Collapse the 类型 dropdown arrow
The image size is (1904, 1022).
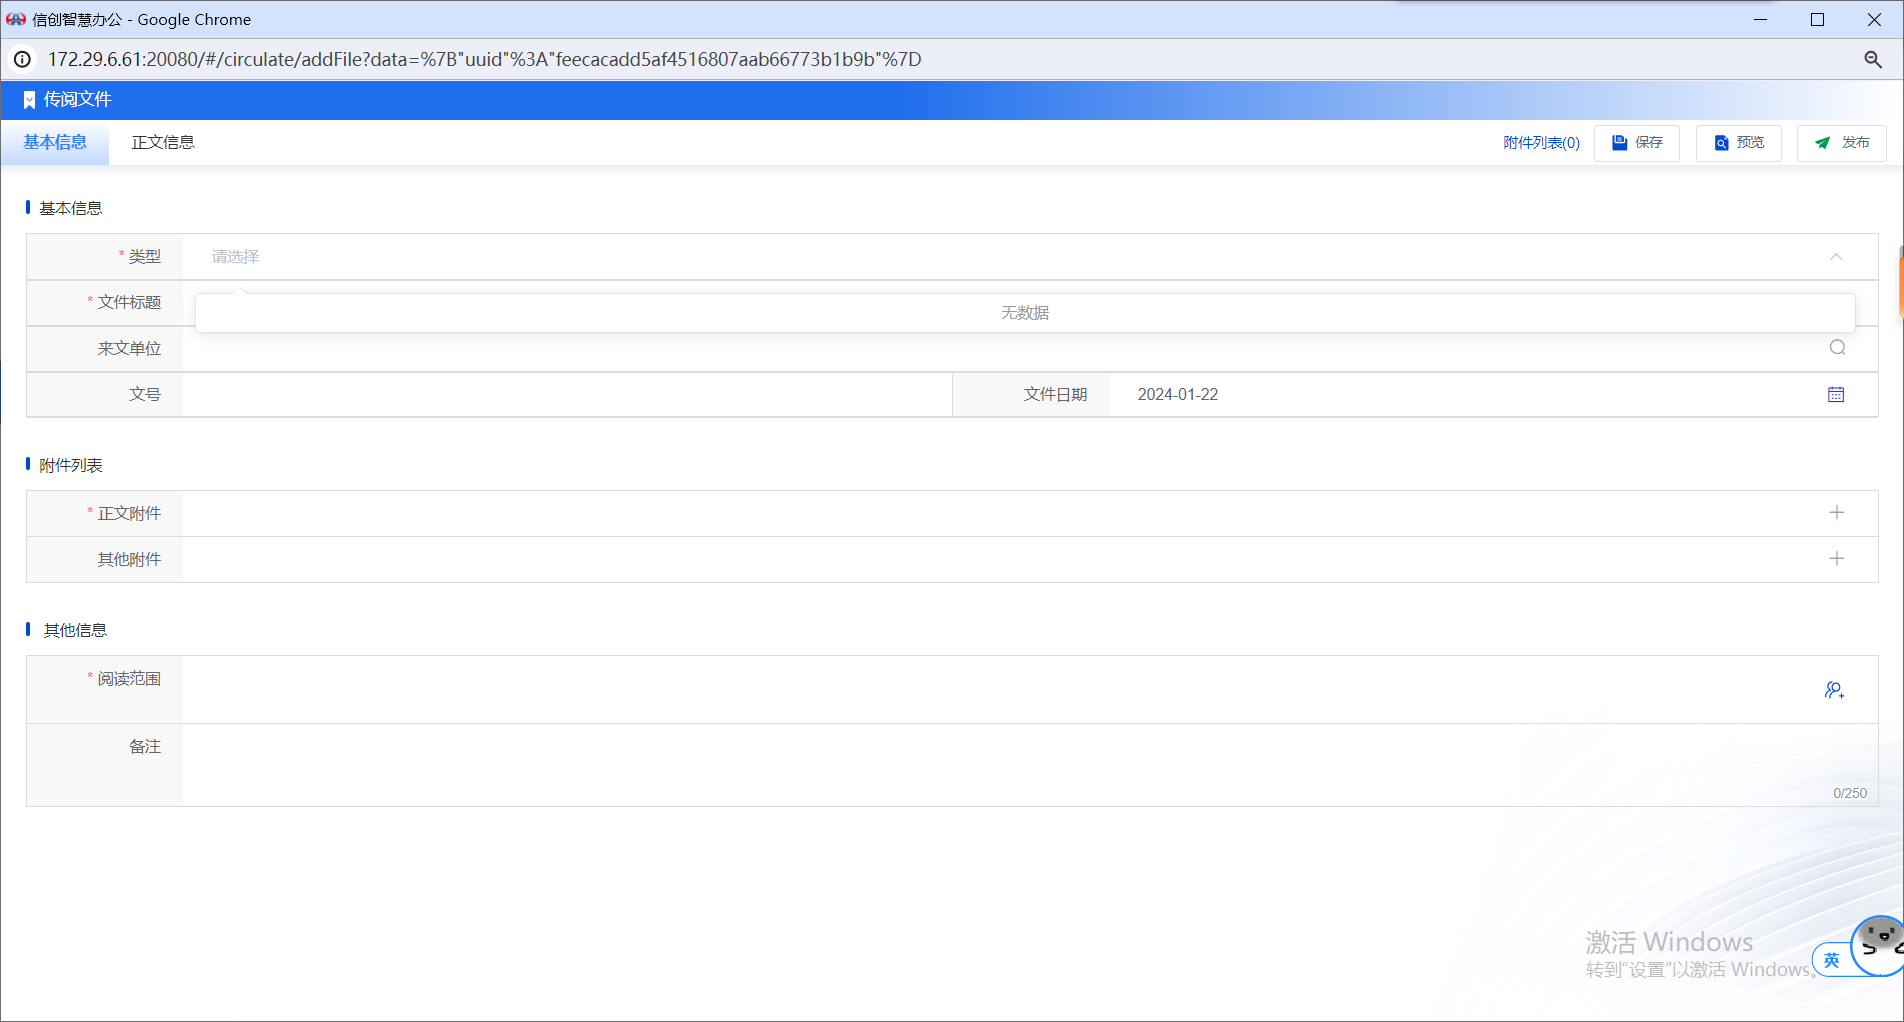click(1836, 257)
